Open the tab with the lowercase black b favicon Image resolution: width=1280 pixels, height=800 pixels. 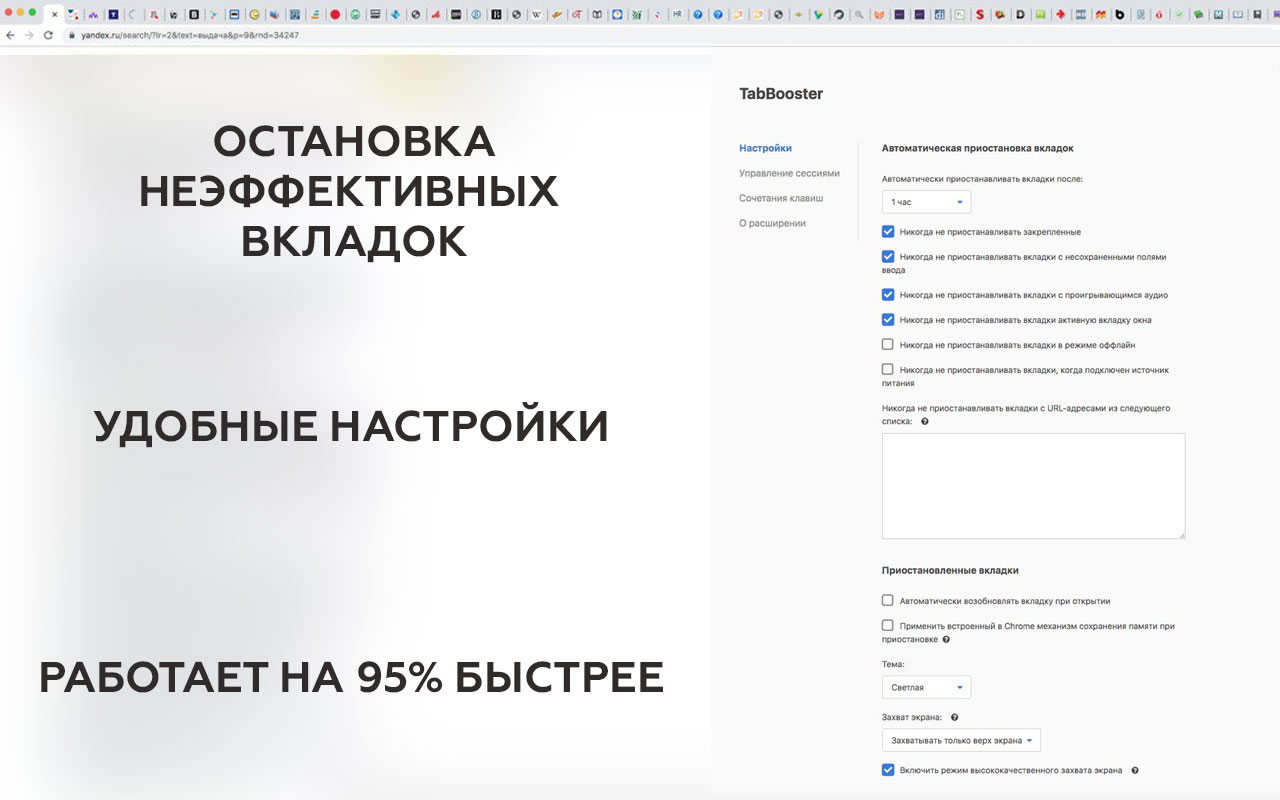pyautogui.click(x=1120, y=15)
